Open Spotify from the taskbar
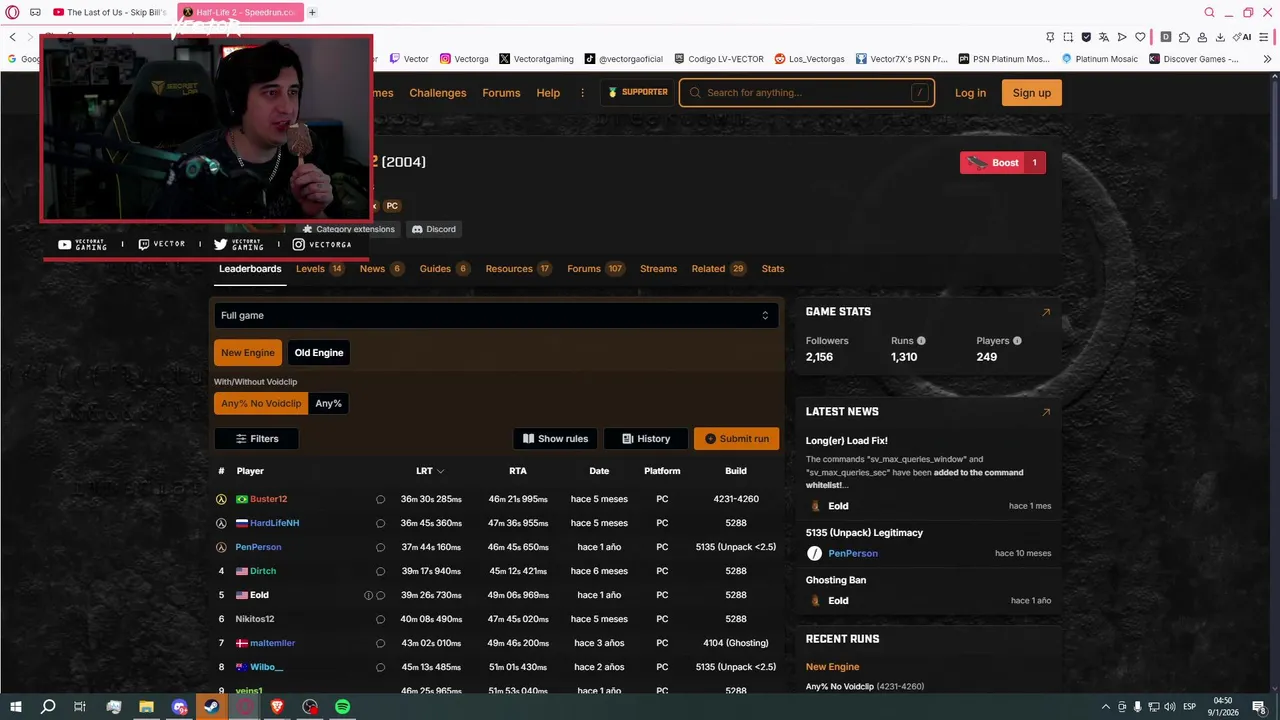The height and width of the screenshot is (720, 1280). click(342, 707)
